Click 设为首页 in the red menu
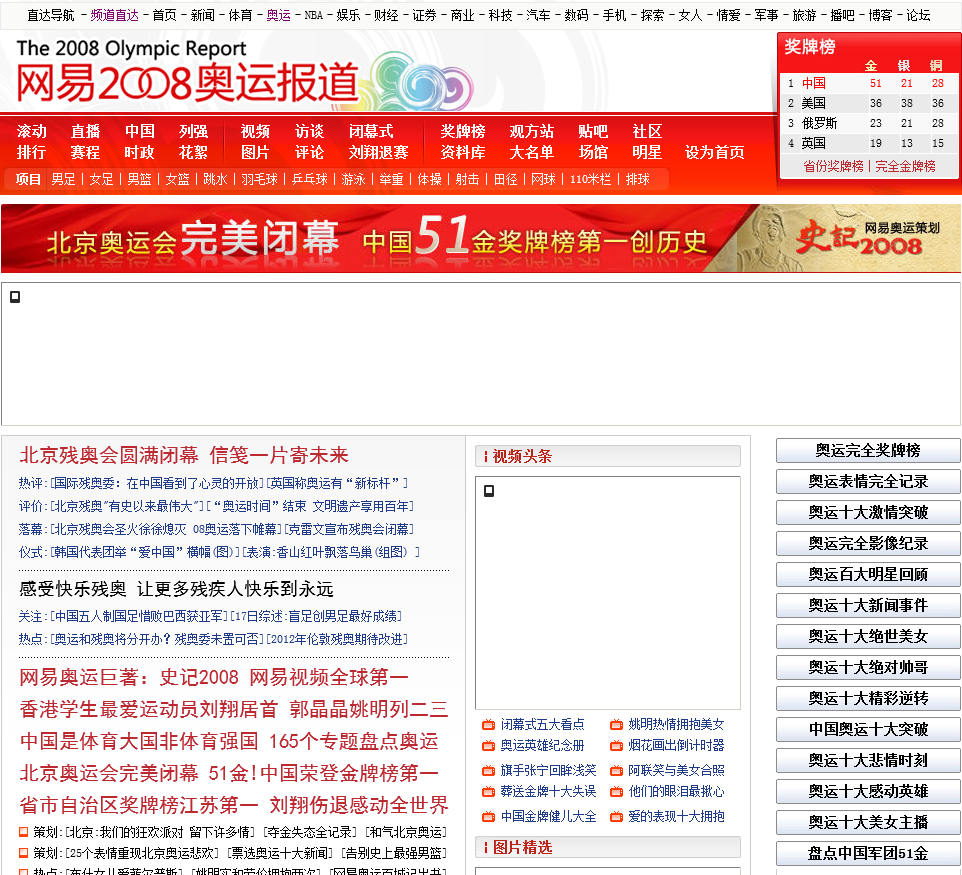The width and height of the screenshot is (962, 875). [x=715, y=152]
